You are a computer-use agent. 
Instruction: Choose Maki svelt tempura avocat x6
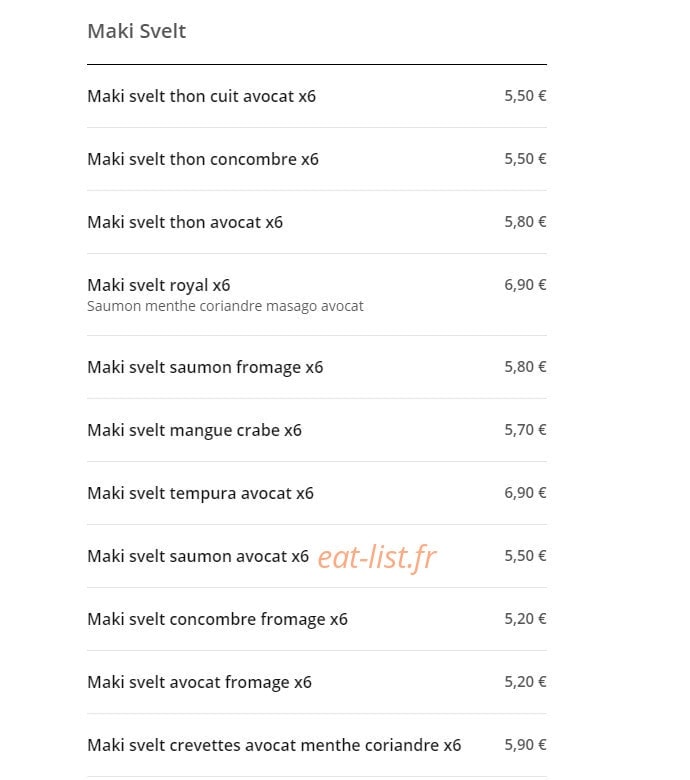pyautogui.click(x=200, y=493)
